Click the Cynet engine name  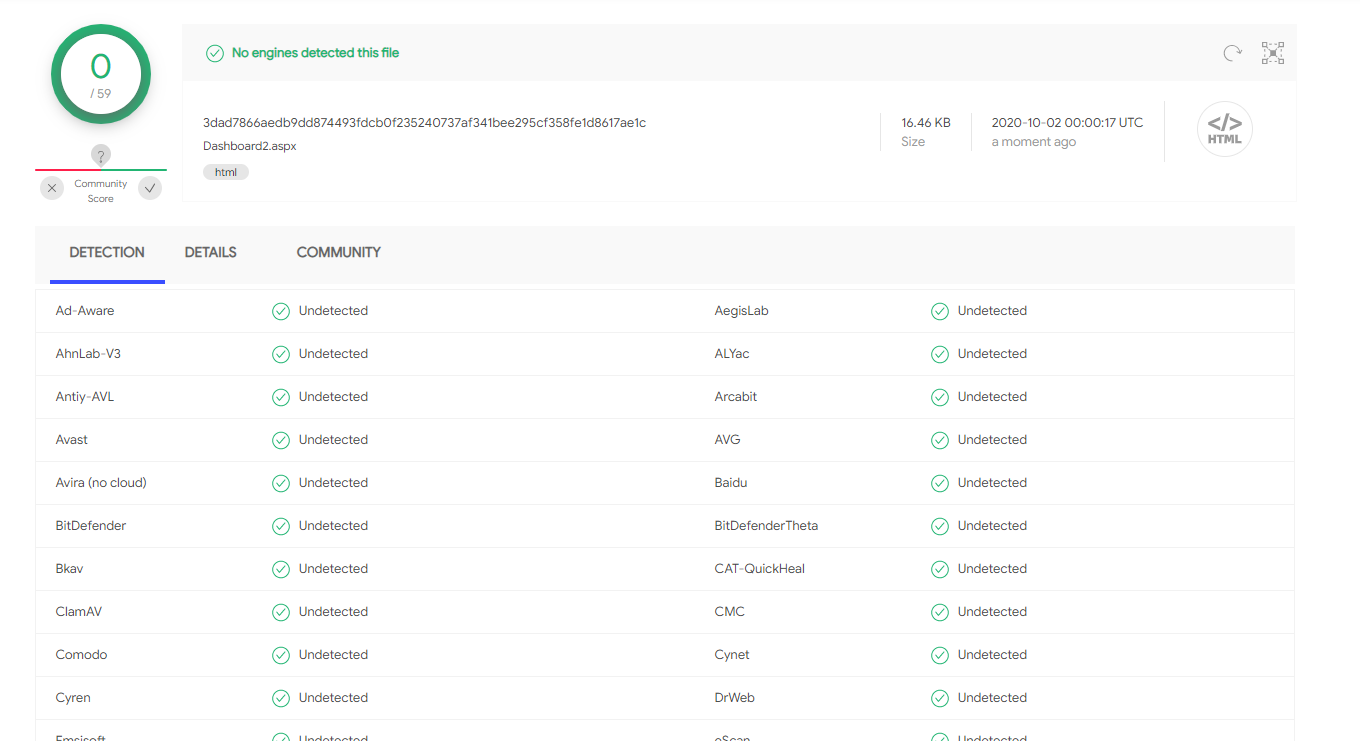point(733,655)
